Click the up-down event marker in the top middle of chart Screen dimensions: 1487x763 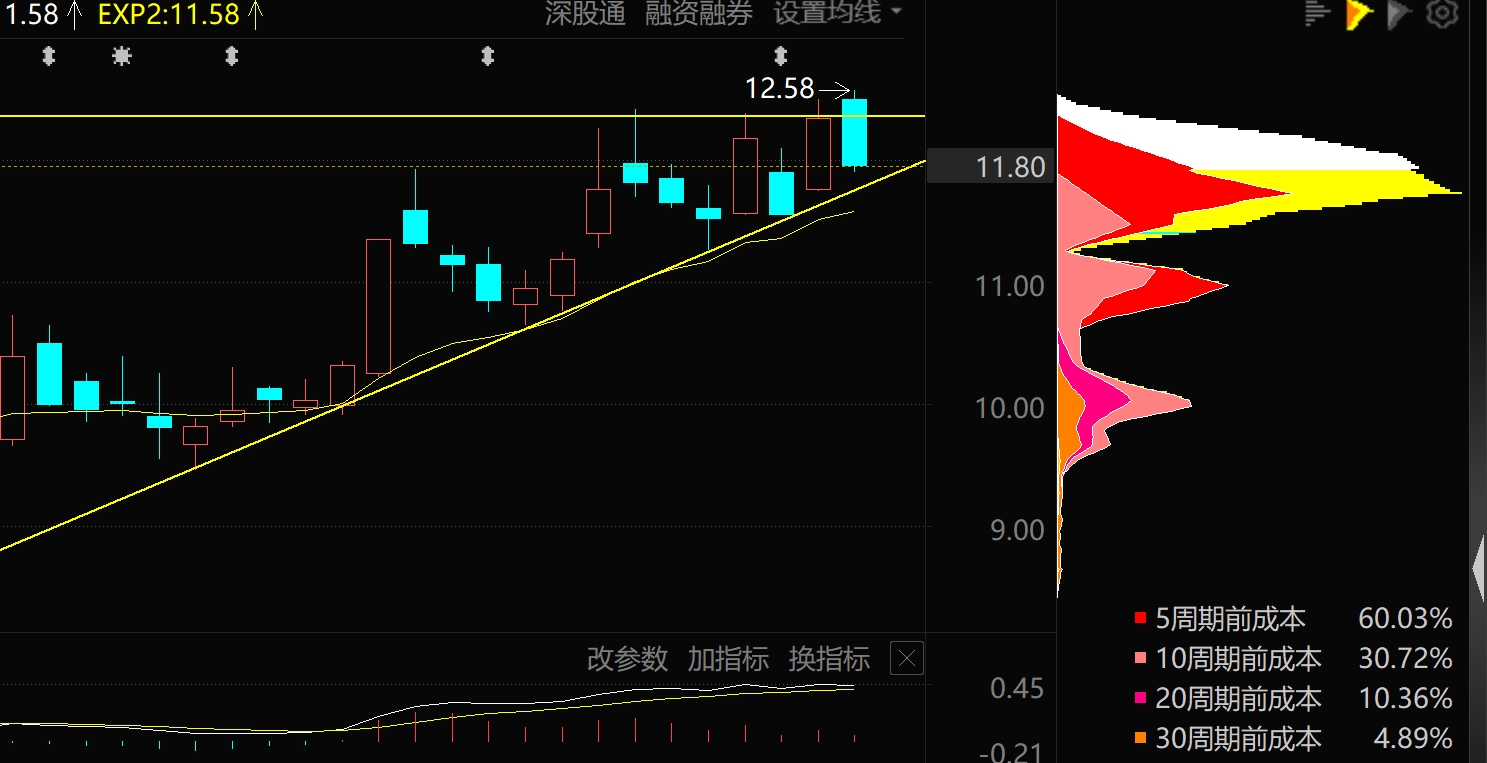(x=487, y=57)
